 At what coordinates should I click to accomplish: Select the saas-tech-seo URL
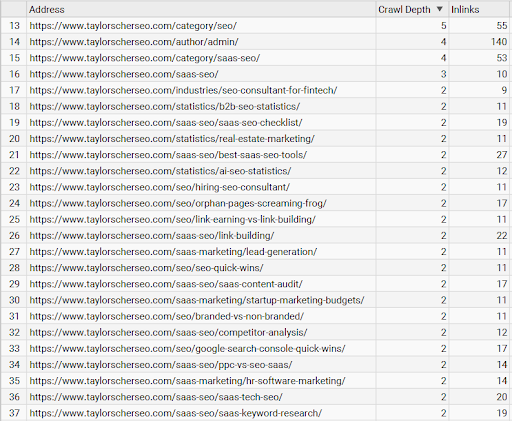[156, 397]
